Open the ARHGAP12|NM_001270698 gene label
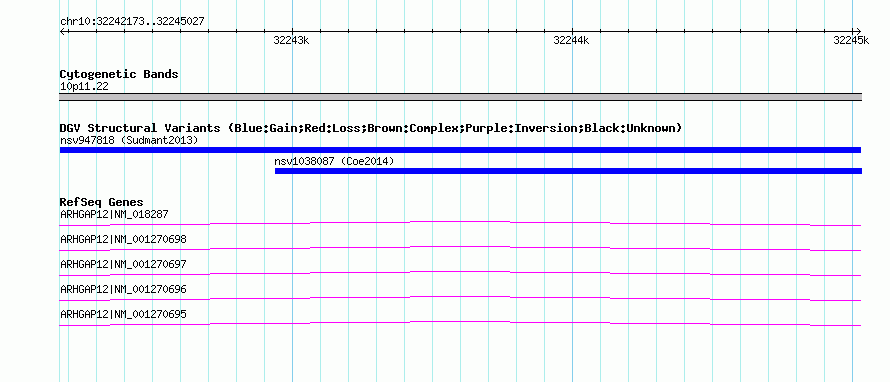The height and width of the screenshot is (382, 890). [123, 239]
